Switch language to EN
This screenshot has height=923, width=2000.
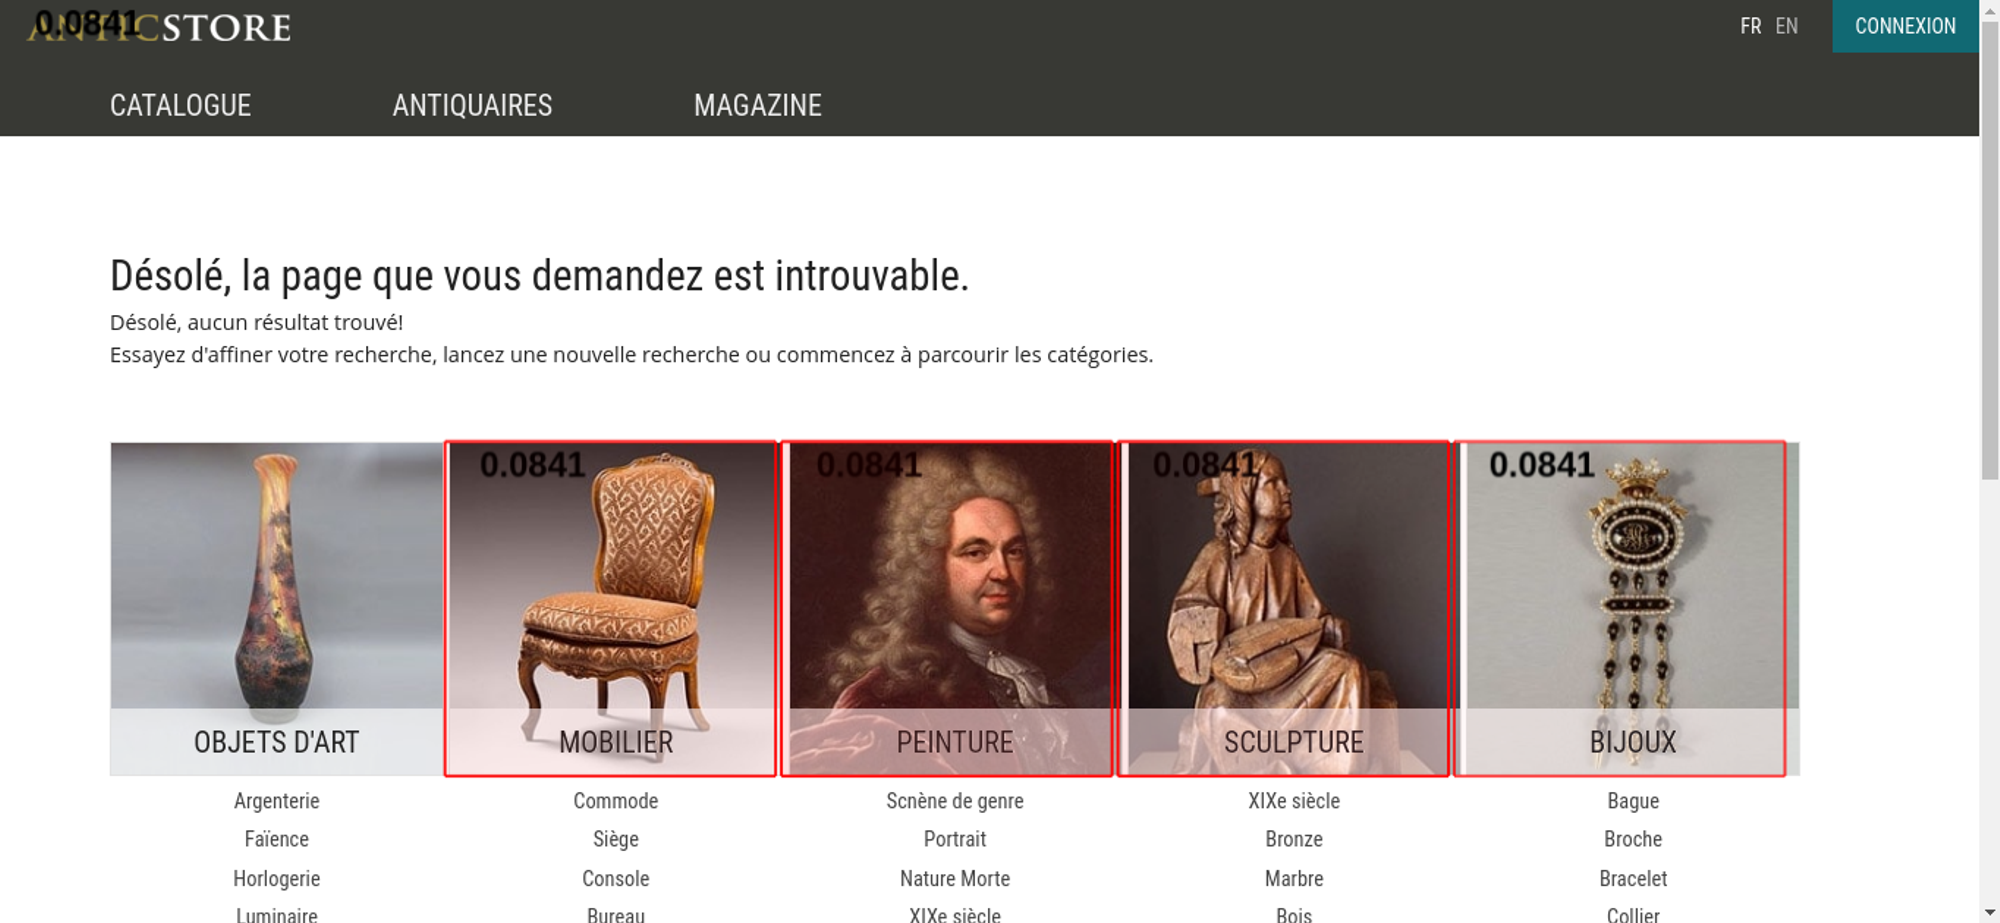(1786, 26)
